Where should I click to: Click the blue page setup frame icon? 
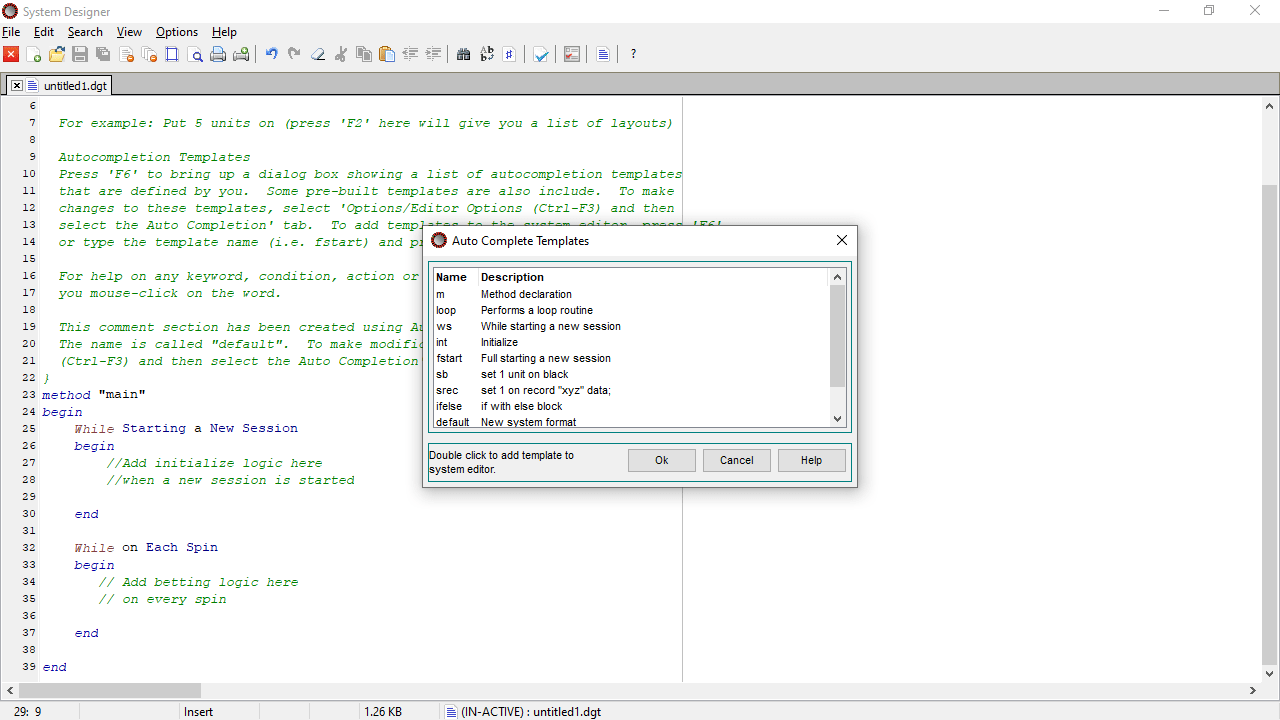[x=172, y=54]
